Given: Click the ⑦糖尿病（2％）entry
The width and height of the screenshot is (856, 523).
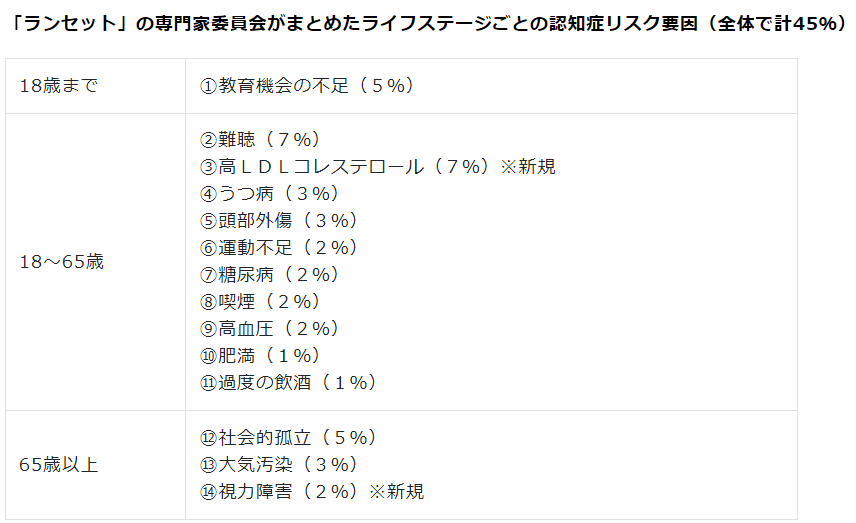Looking at the screenshot, I should coord(270,275).
